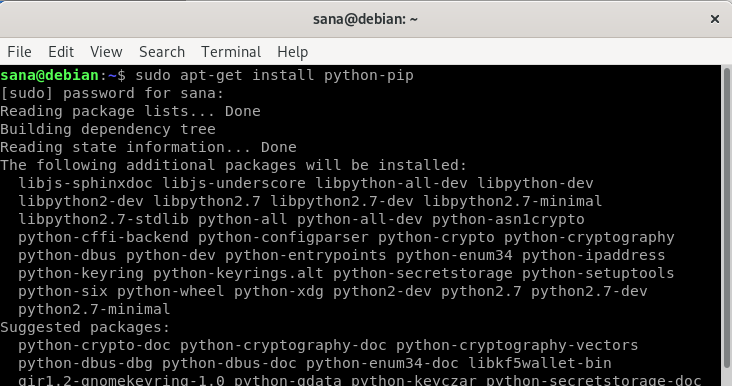Click the package name 'python-cryptography'

589,237
